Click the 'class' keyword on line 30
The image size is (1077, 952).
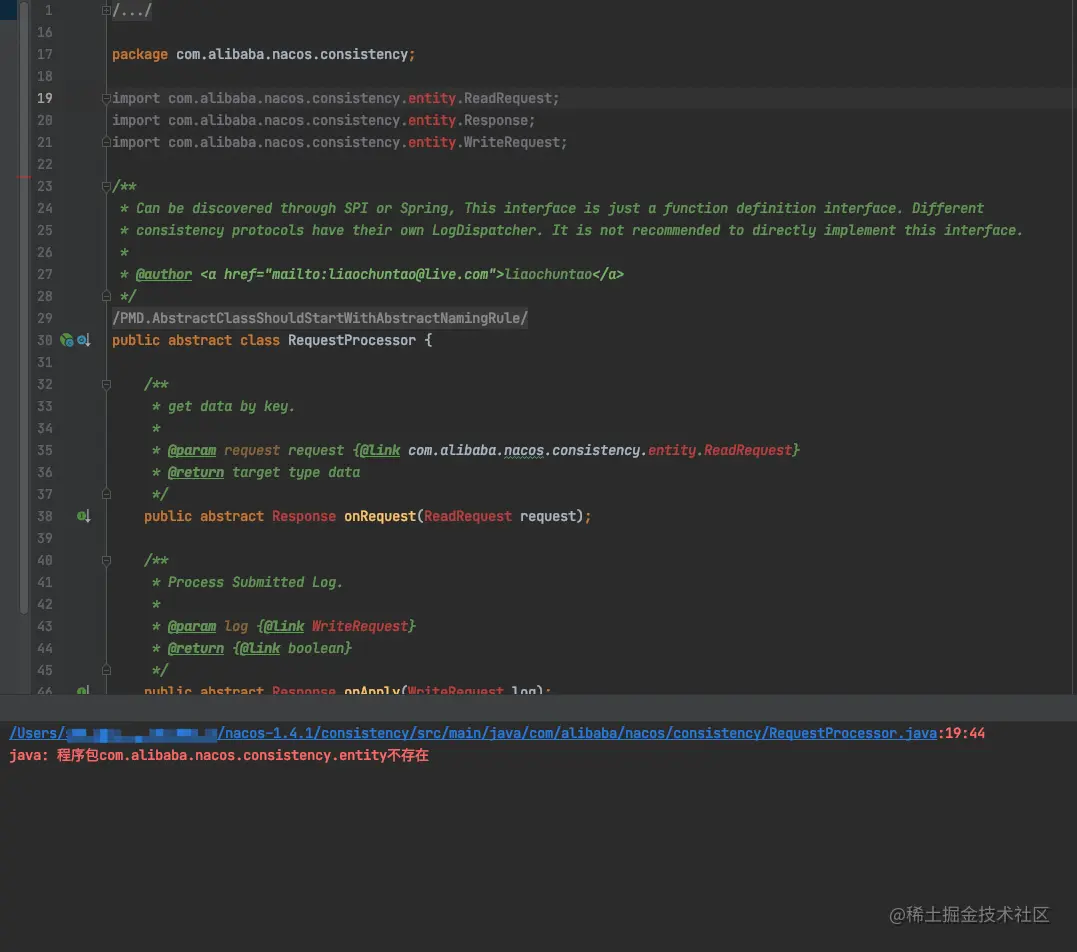[260, 340]
